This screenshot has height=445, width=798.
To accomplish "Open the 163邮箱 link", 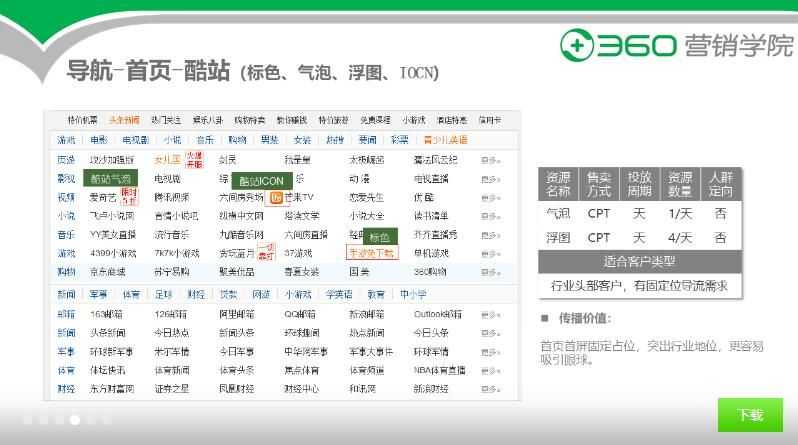I will [106, 315].
